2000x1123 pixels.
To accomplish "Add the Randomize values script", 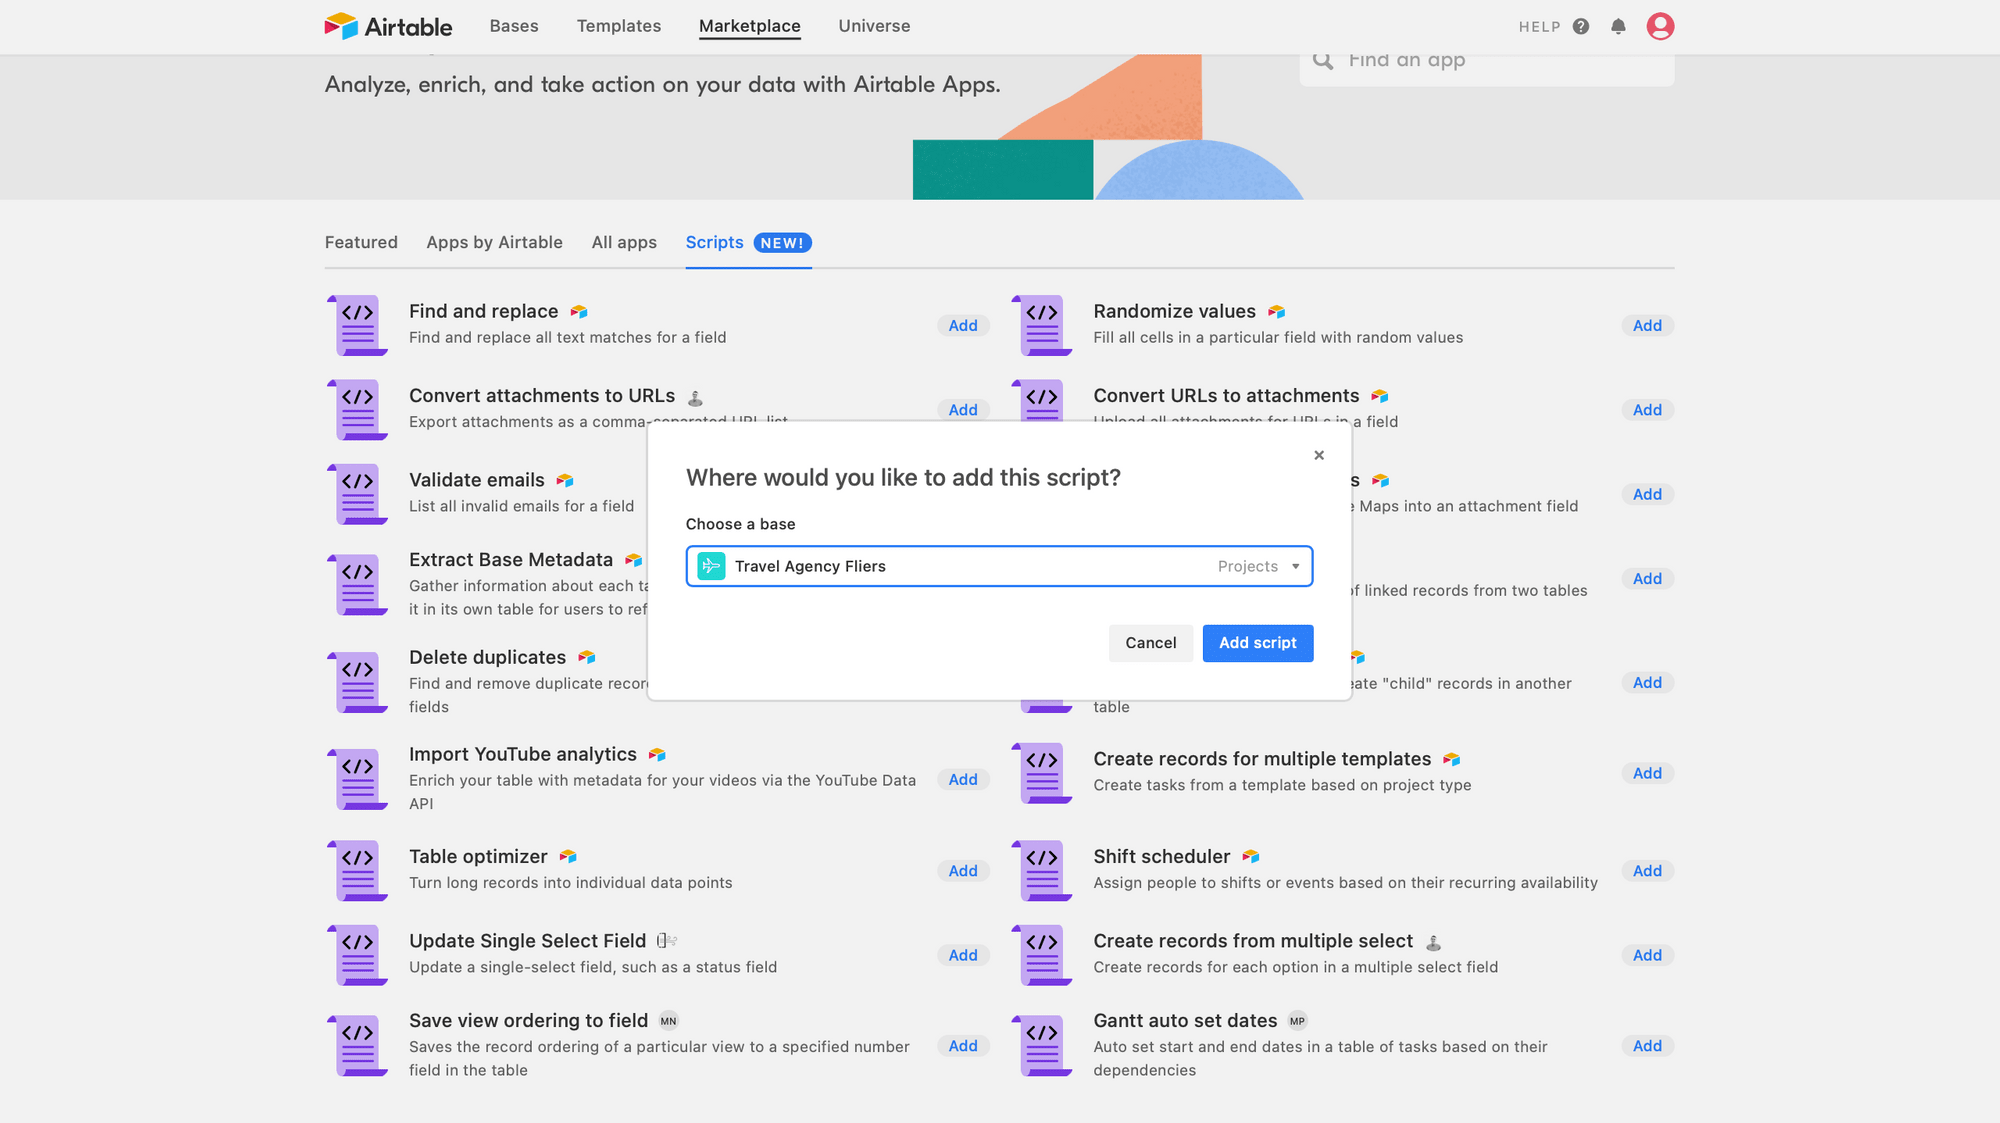I will pyautogui.click(x=1647, y=325).
